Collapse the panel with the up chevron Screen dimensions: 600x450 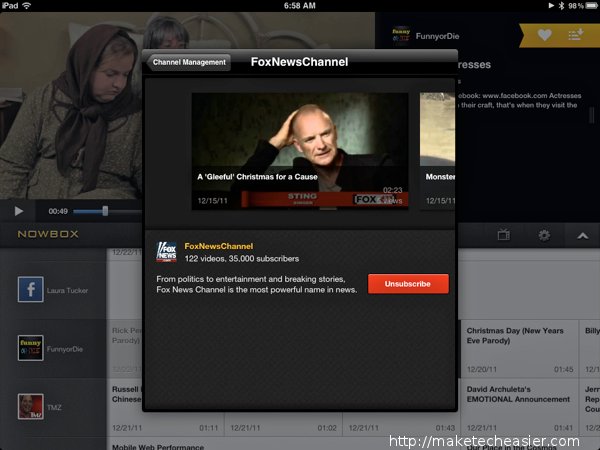[582, 235]
